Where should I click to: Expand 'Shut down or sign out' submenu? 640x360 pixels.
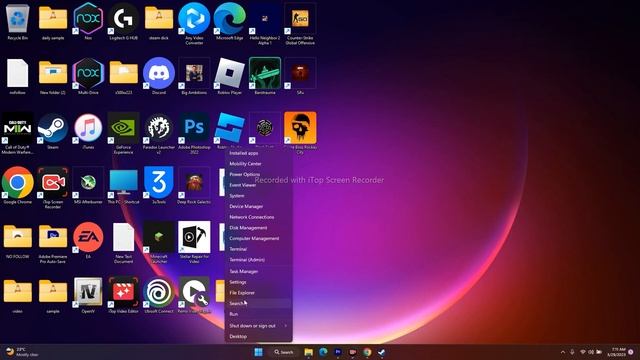258,326
